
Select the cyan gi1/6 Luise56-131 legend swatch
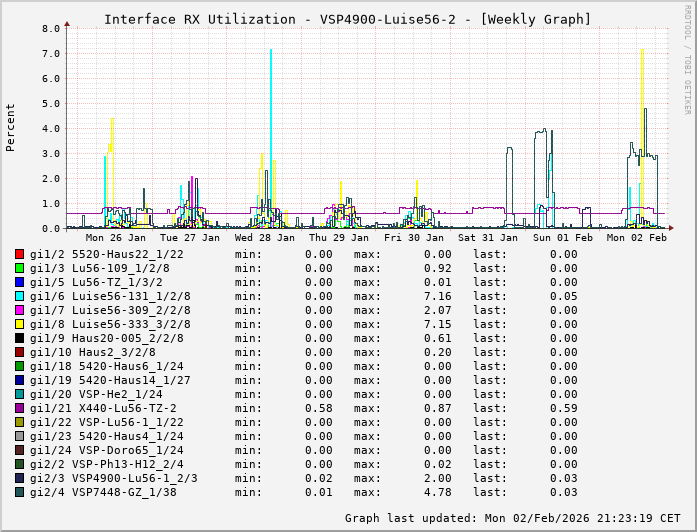click(20, 296)
